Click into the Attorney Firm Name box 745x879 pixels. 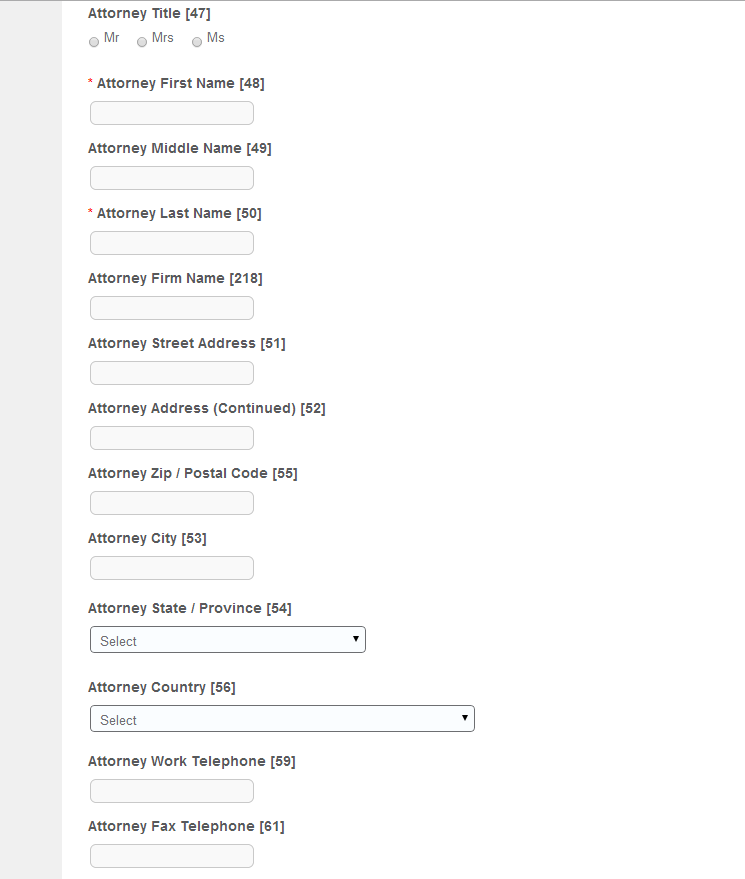click(x=172, y=308)
